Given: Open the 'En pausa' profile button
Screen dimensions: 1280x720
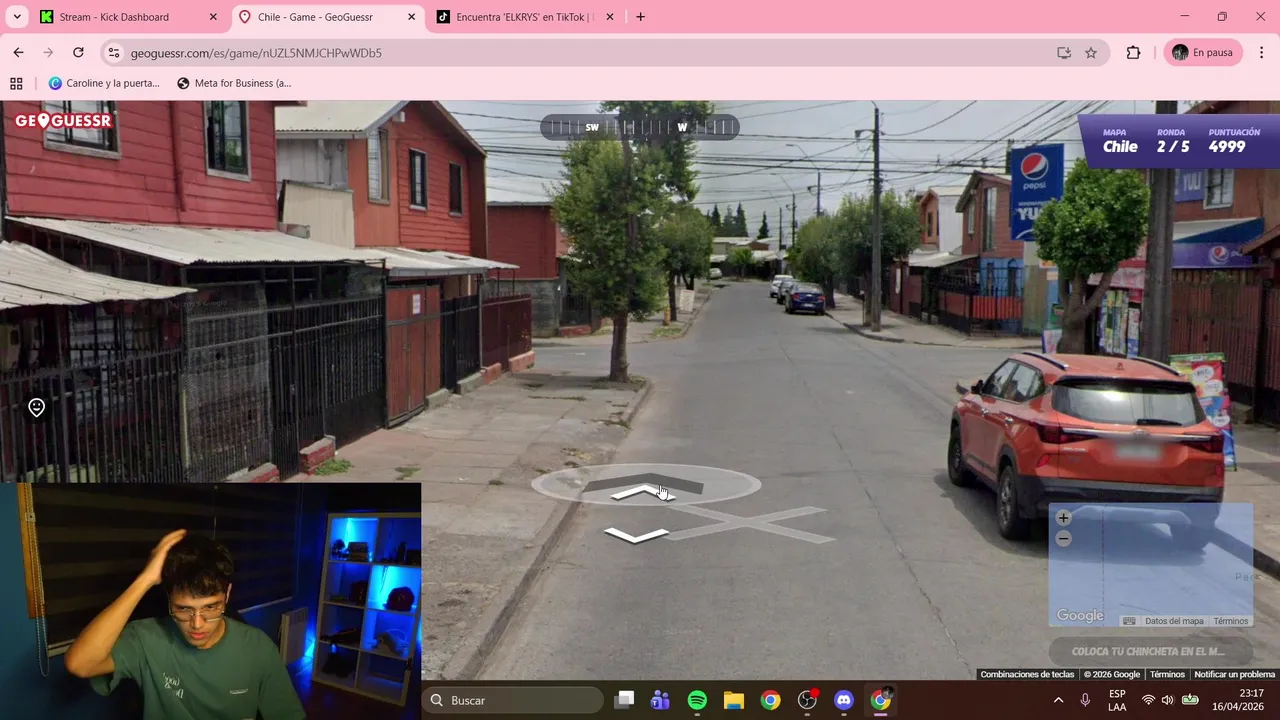Looking at the screenshot, I should pos(1203,53).
